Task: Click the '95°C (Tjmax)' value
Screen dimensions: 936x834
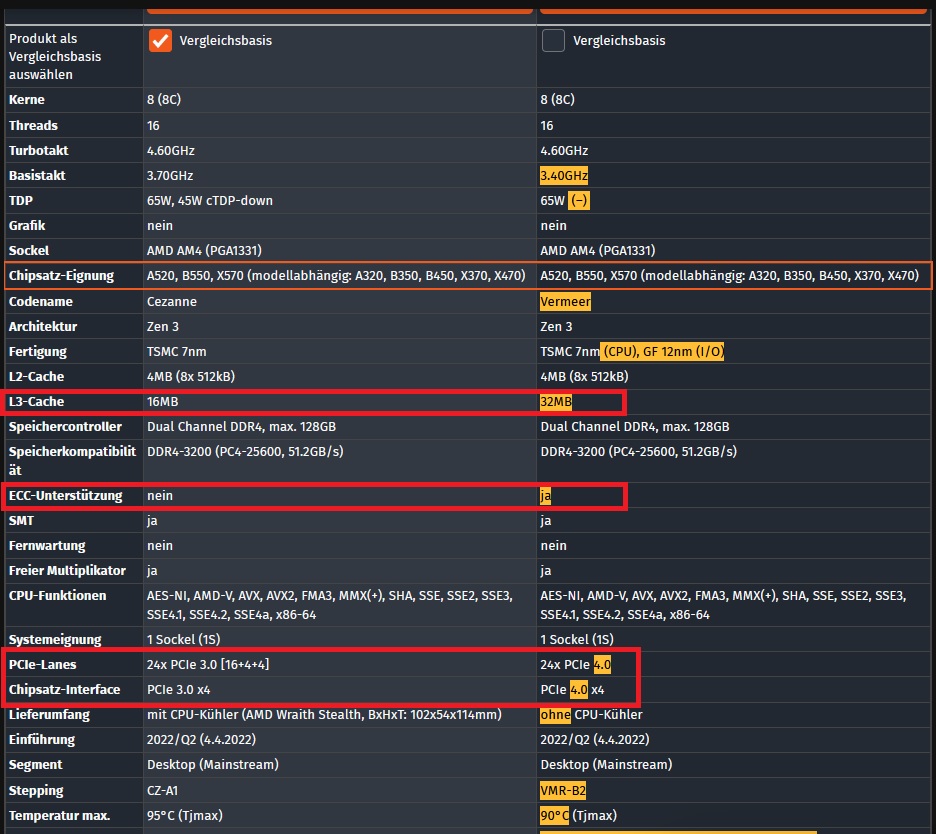Action: 184,815
